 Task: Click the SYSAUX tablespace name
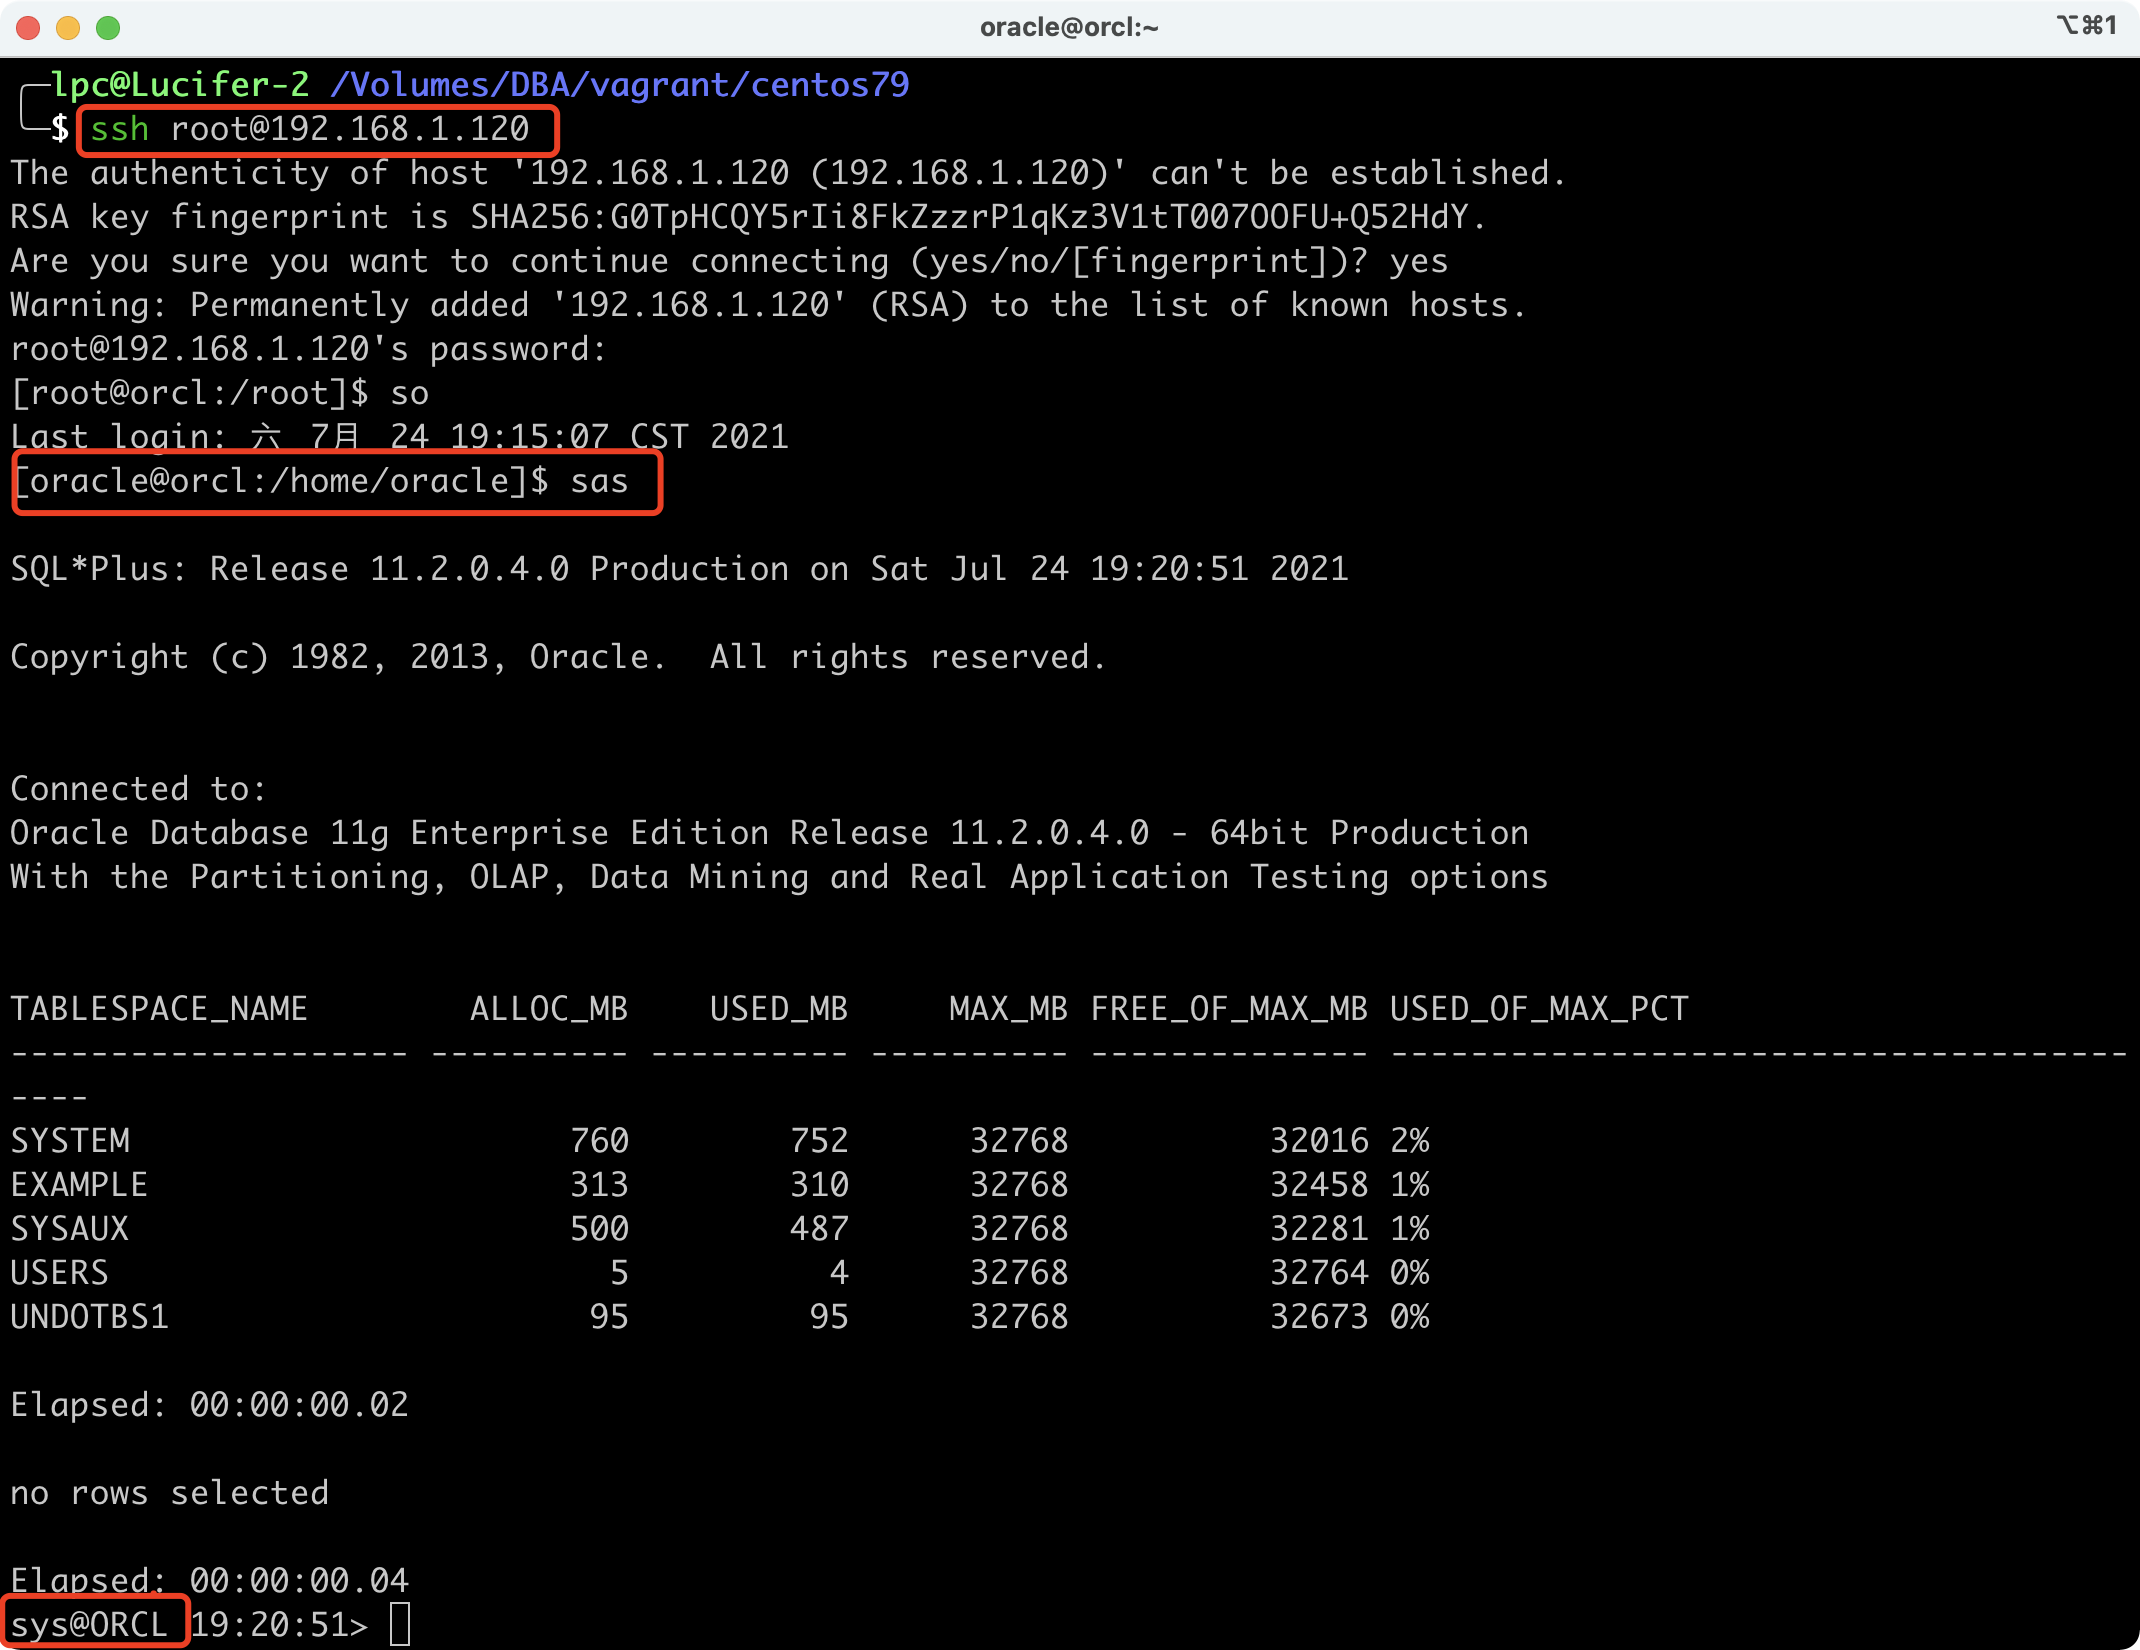tap(70, 1229)
